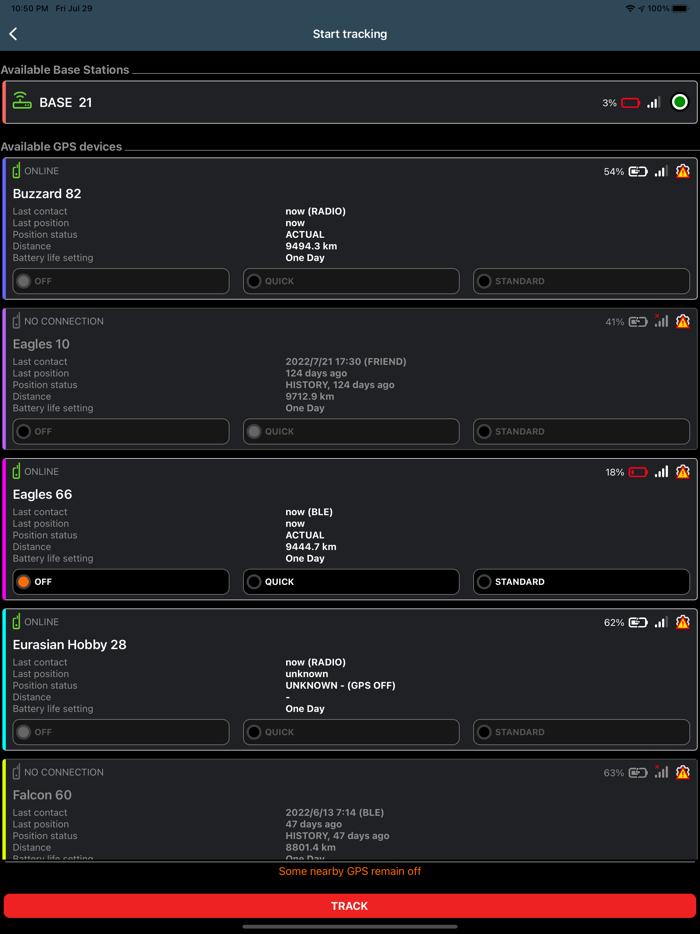The image size is (700, 934).
Task: Tap Eurasian Hobby 28 alarm warning icon
Action: coord(683,622)
